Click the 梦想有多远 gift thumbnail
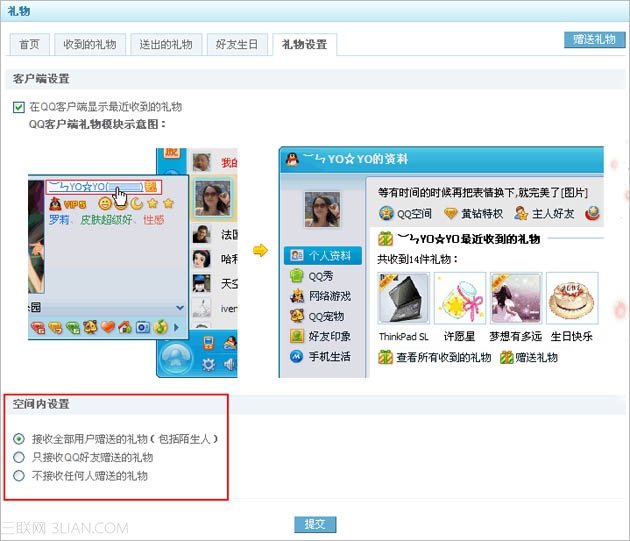630x541 pixels. coord(516,298)
